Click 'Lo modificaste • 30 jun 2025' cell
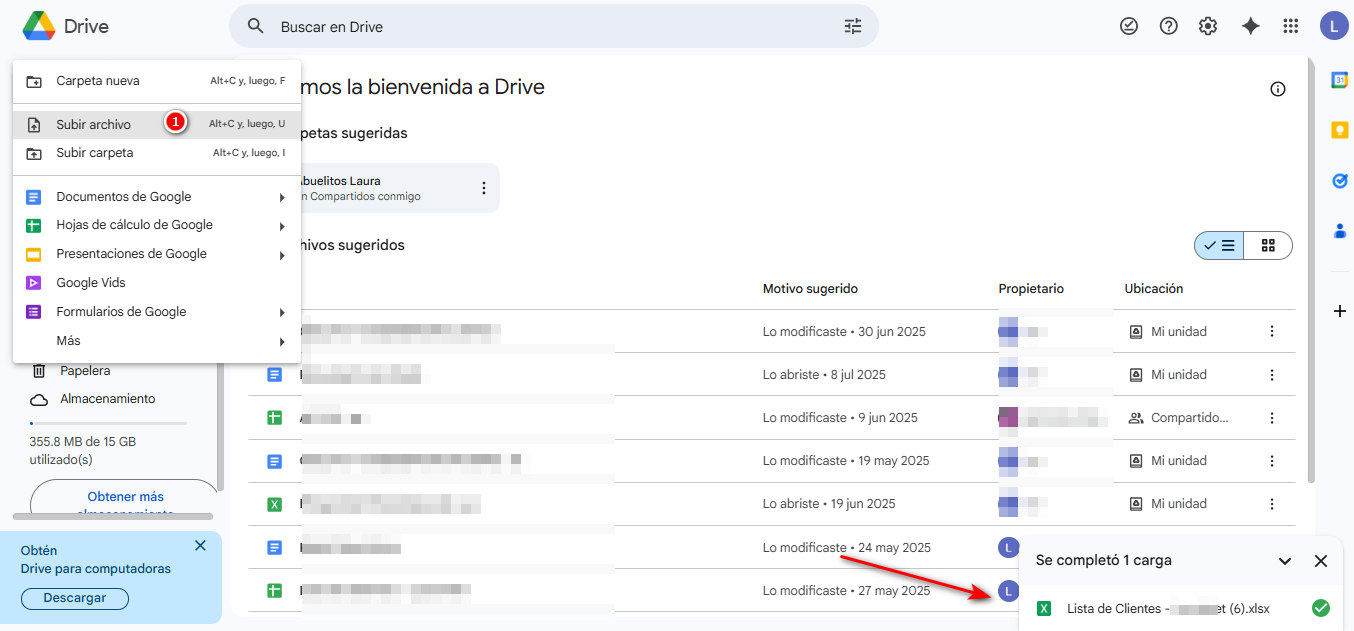The height and width of the screenshot is (631, 1354). pyautogui.click(x=844, y=331)
